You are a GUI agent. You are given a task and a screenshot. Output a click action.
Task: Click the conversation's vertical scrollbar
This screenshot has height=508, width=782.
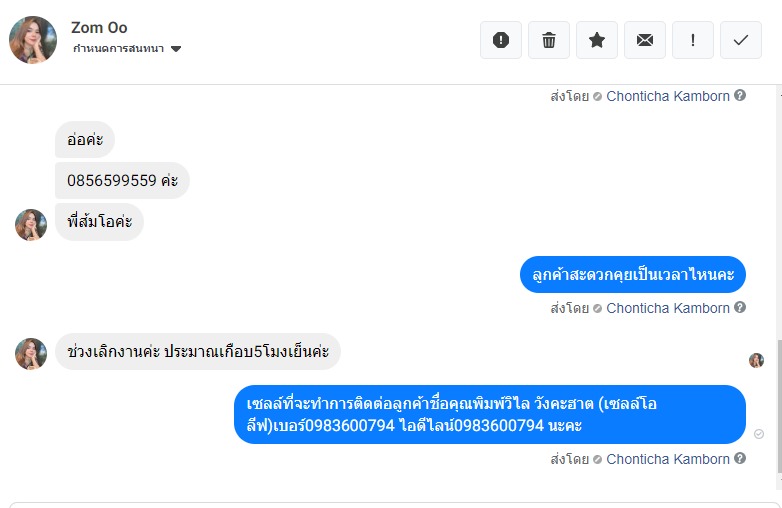(777, 400)
